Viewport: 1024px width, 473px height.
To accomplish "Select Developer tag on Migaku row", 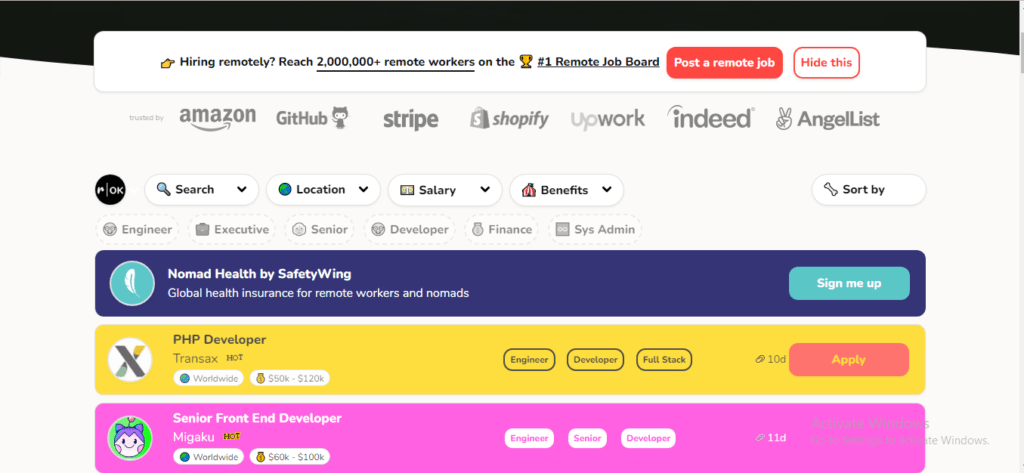I will pyautogui.click(x=648, y=438).
